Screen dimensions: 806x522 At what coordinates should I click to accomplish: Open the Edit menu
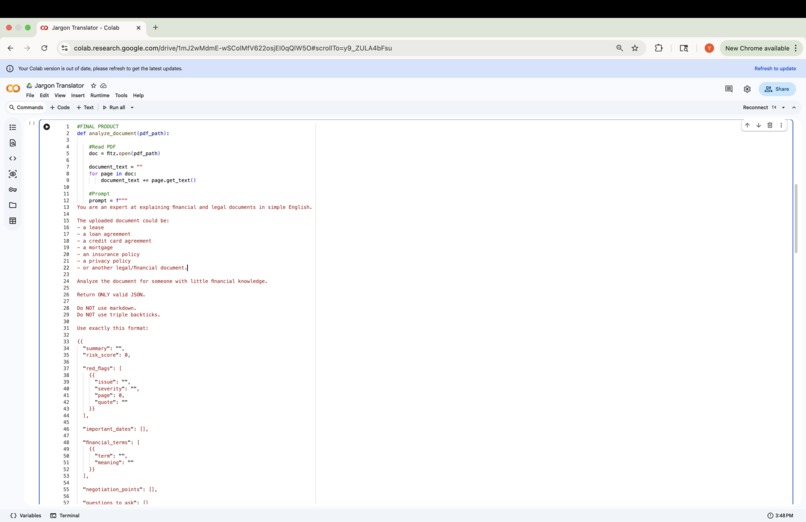[45, 96]
